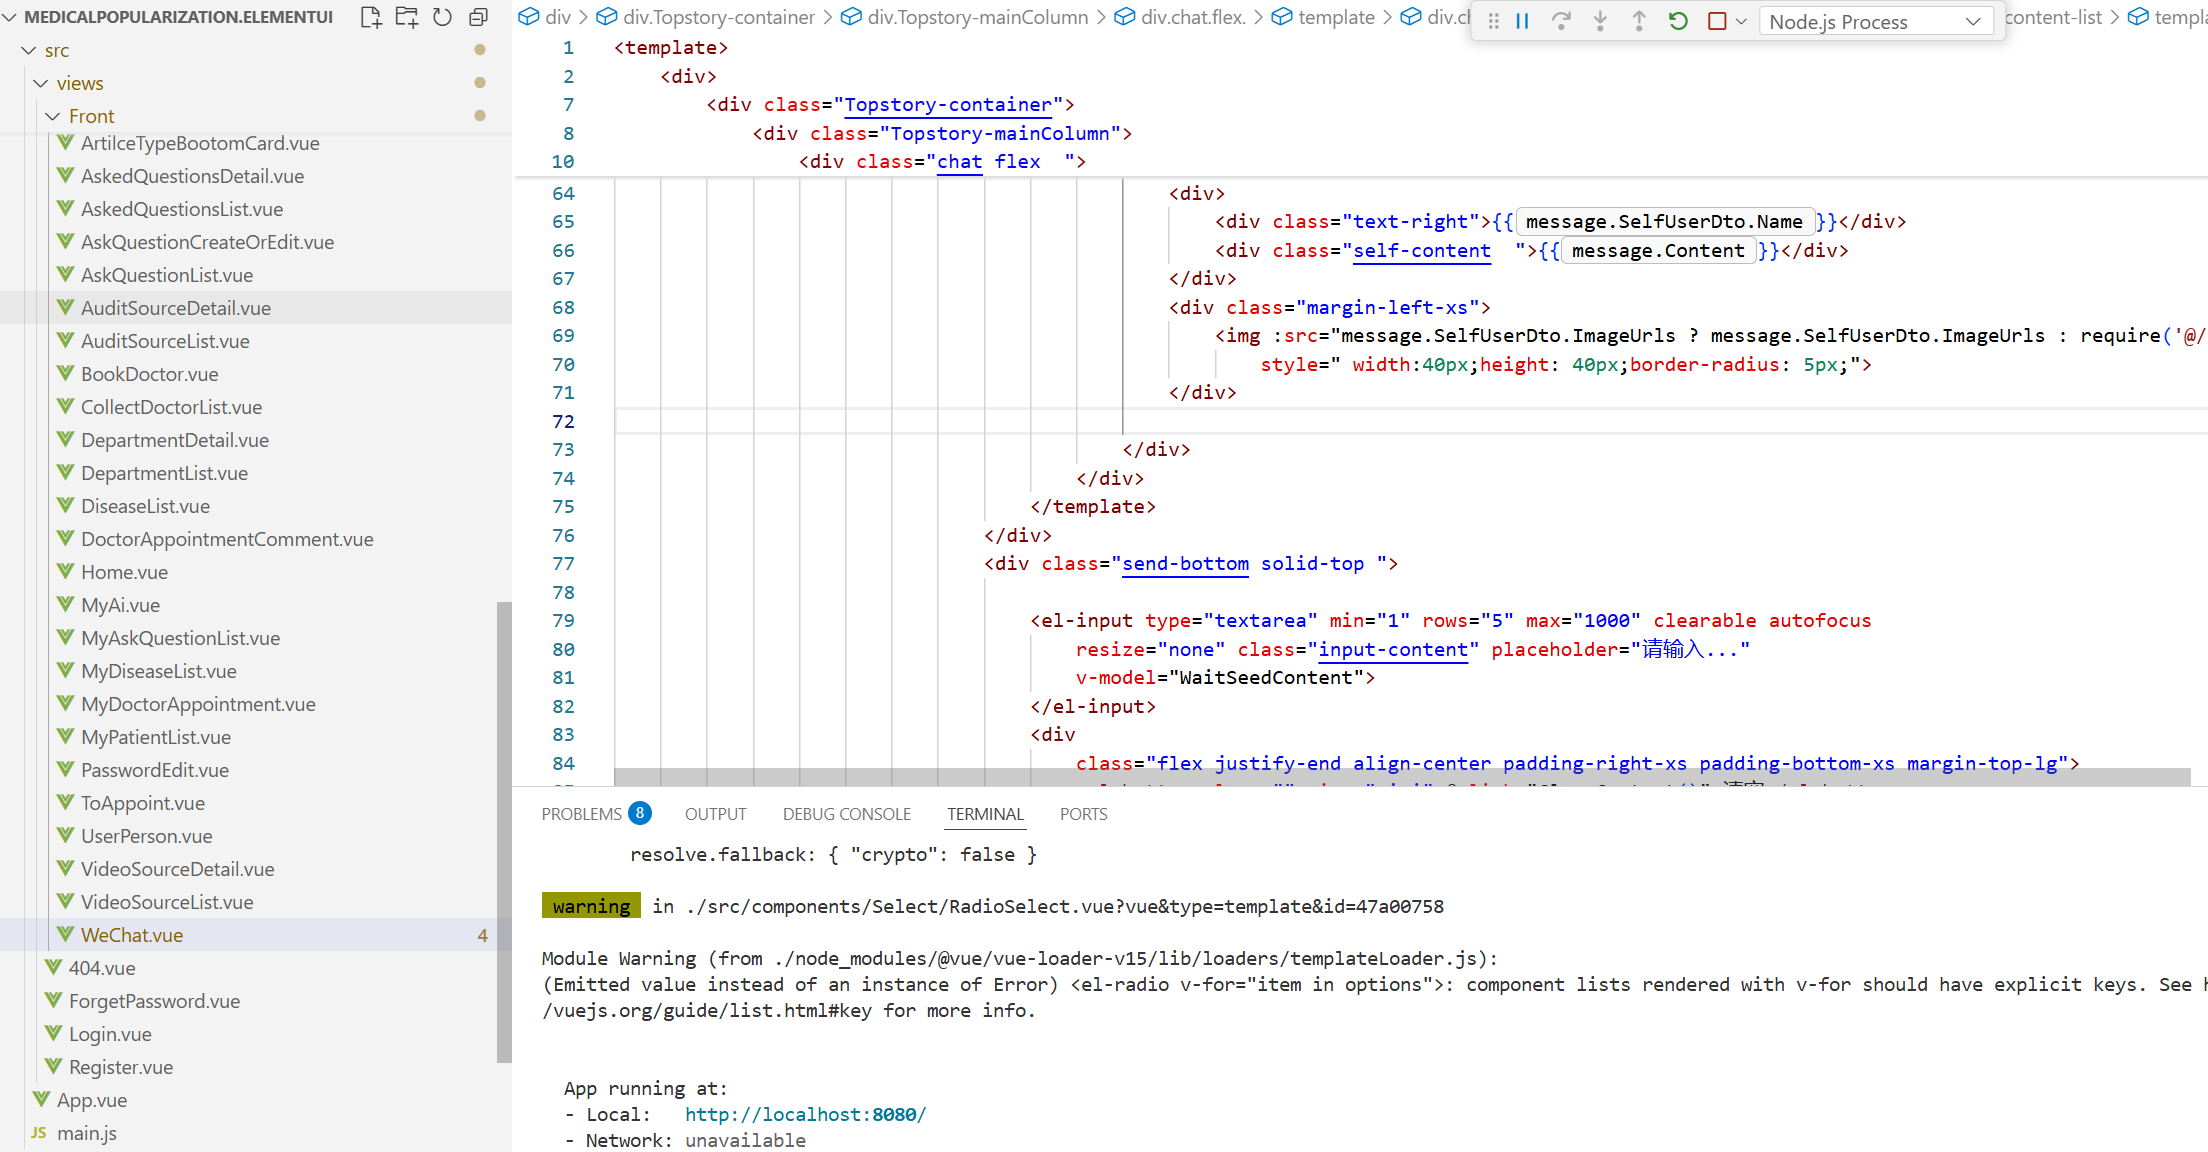Open DiseaseList.vue file
This screenshot has width=2208, height=1152.
pyautogui.click(x=255, y=506)
